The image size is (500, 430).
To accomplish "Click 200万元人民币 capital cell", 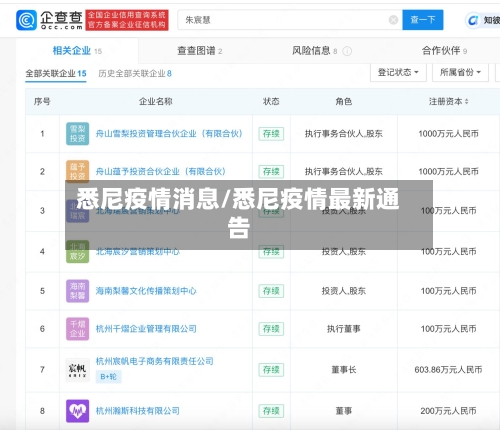I will [x=448, y=411].
